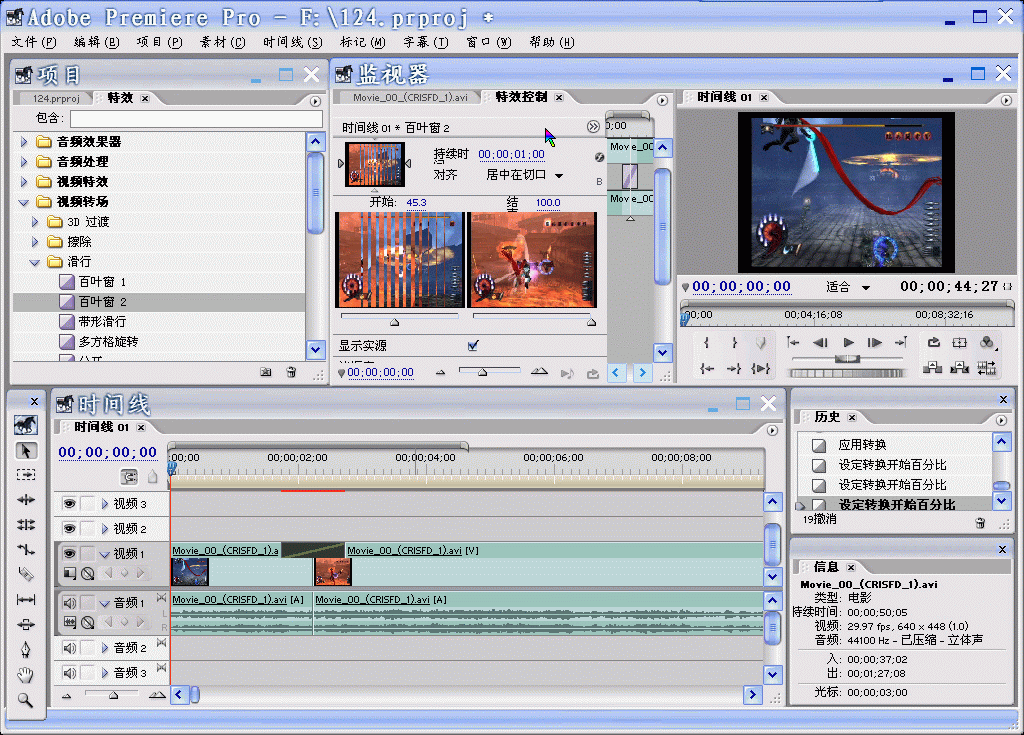
Task: Open the 字幕 menu
Action: pyautogui.click(x=426, y=42)
